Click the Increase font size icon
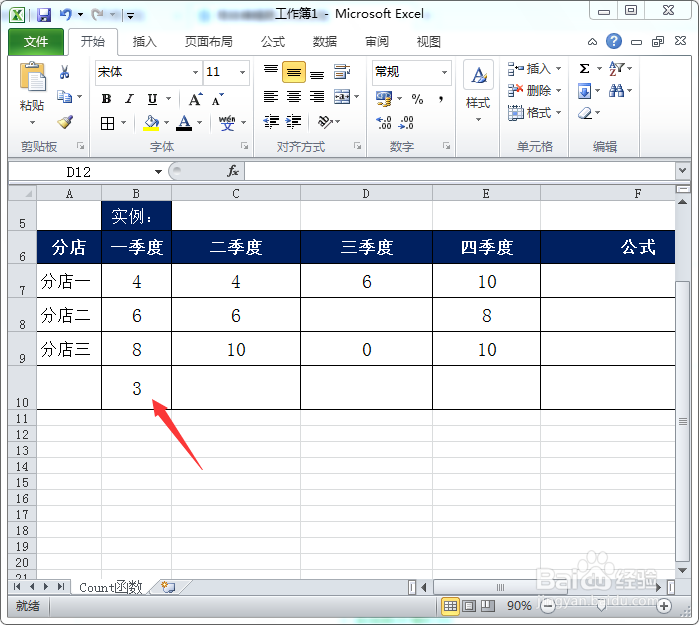699x625 pixels. tap(195, 99)
